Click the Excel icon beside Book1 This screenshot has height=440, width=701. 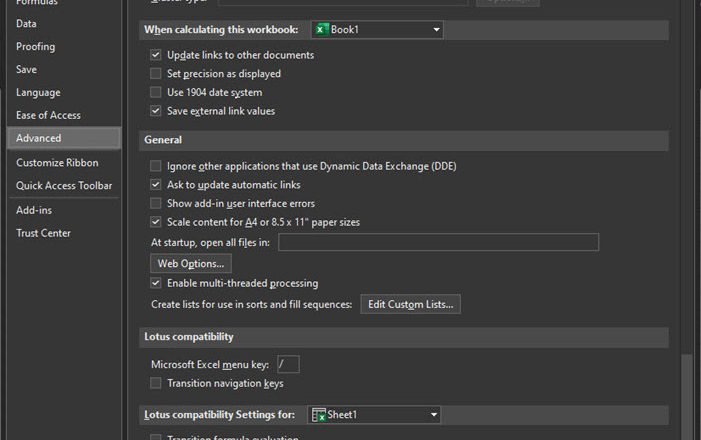pos(321,30)
